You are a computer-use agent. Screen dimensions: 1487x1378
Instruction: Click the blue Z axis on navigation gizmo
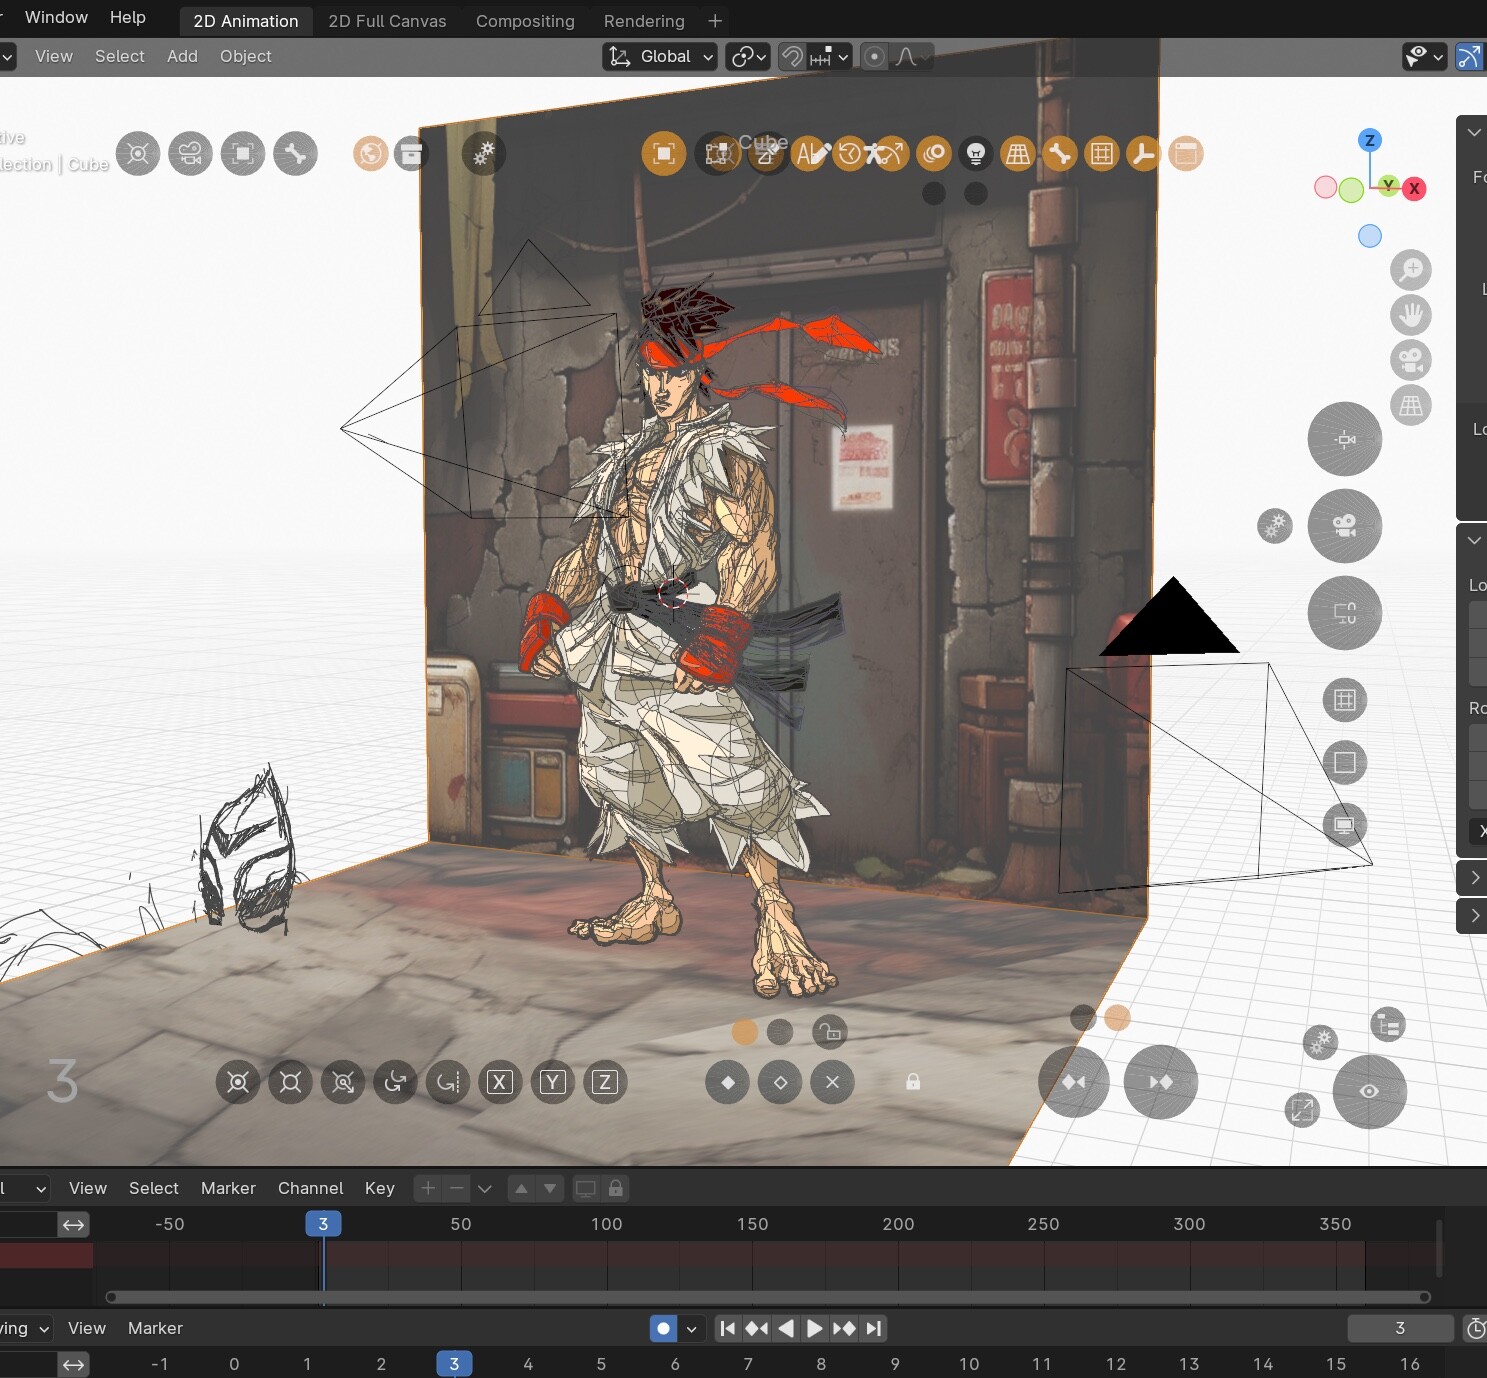coord(1370,140)
